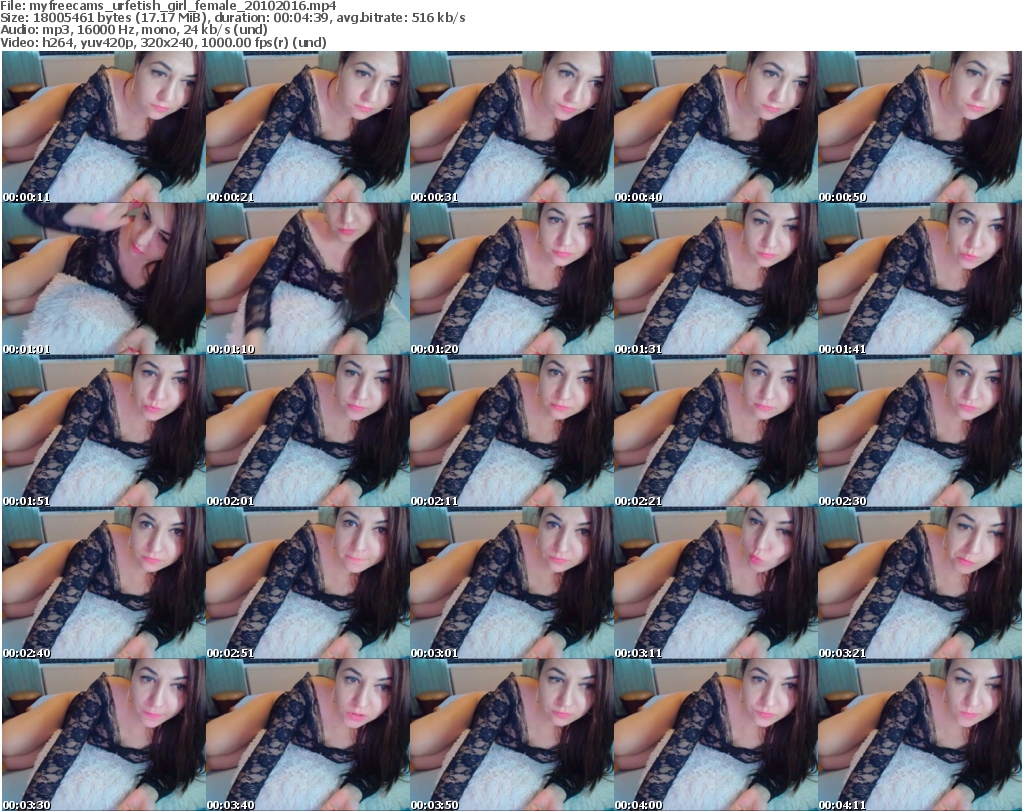Choose the frame timestamped 00:03:21
The width and height of the screenshot is (1024, 811).
pyautogui.click(x=920, y=583)
